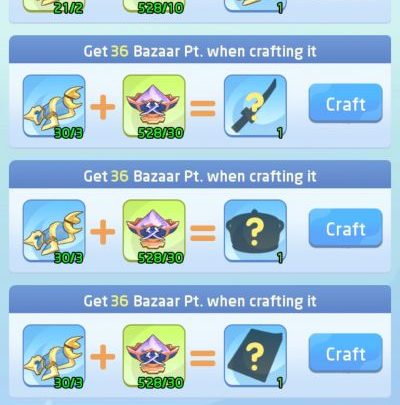The width and height of the screenshot is (400, 405).
Task: Select claw material icon in sword recipe
Action: [54, 106]
